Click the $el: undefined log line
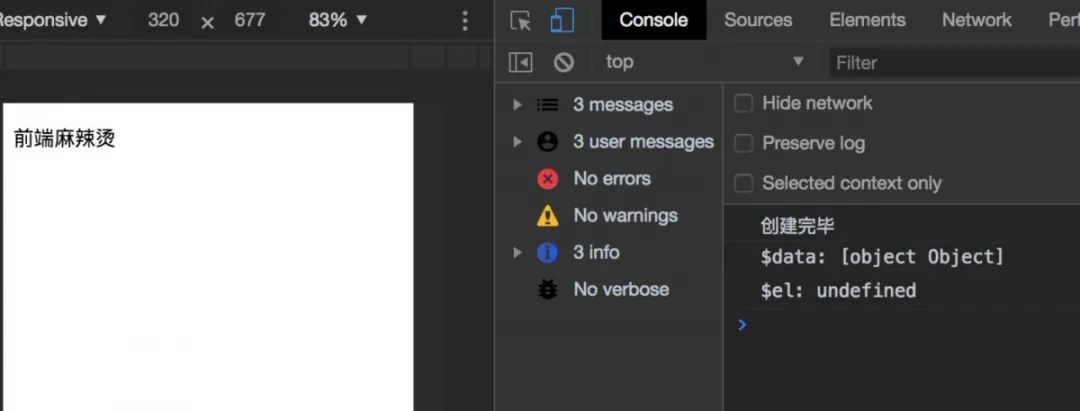The height and width of the screenshot is (411, 1080). coord(838,291)
